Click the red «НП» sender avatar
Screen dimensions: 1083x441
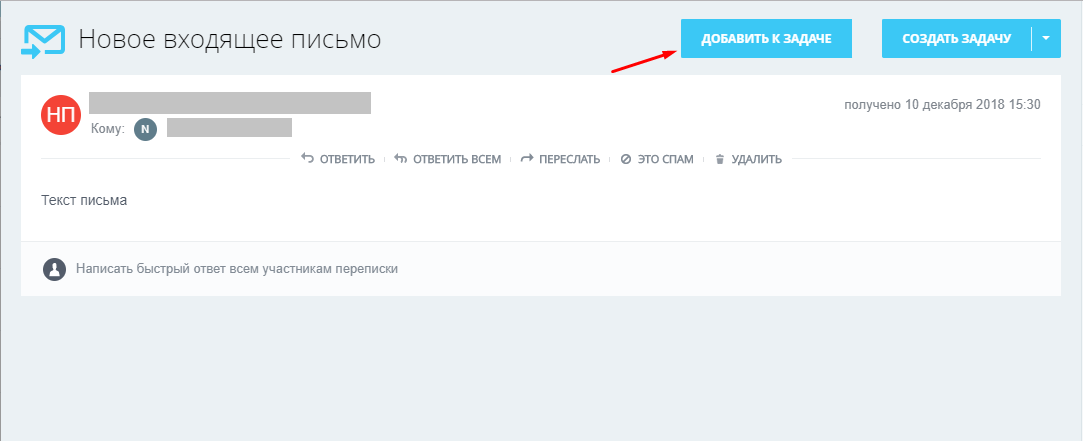[61, 115]
